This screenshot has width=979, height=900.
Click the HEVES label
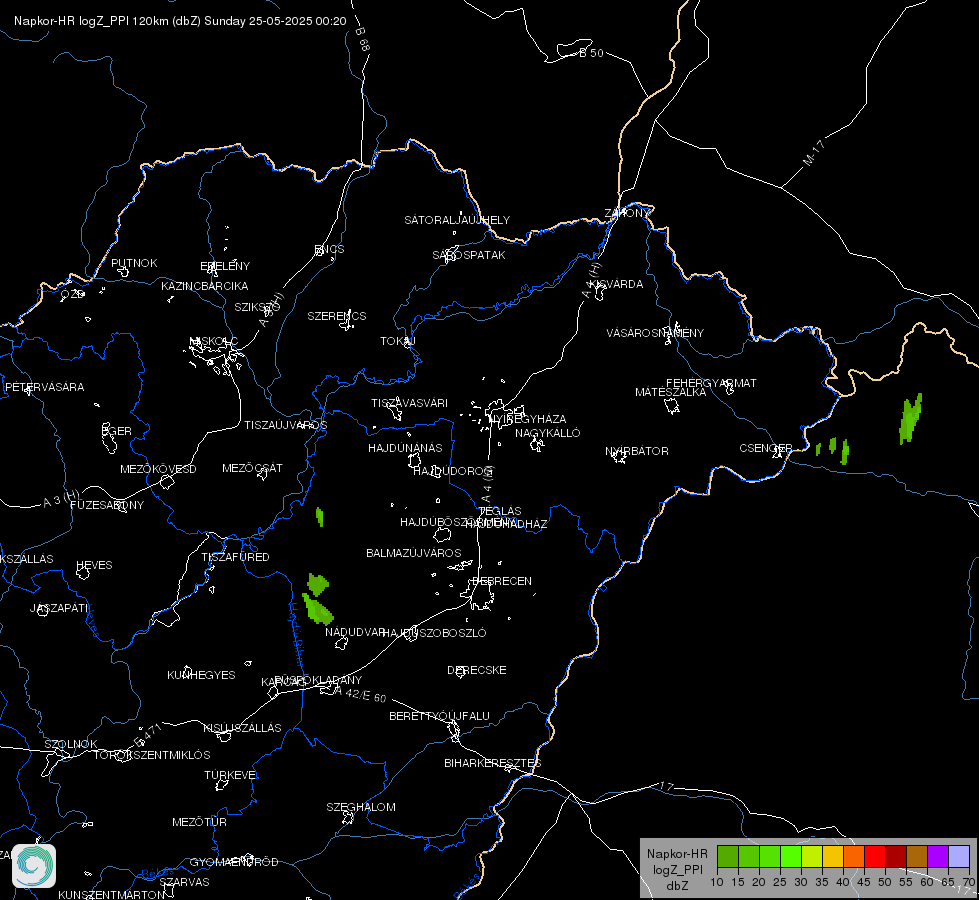[94, 565]
